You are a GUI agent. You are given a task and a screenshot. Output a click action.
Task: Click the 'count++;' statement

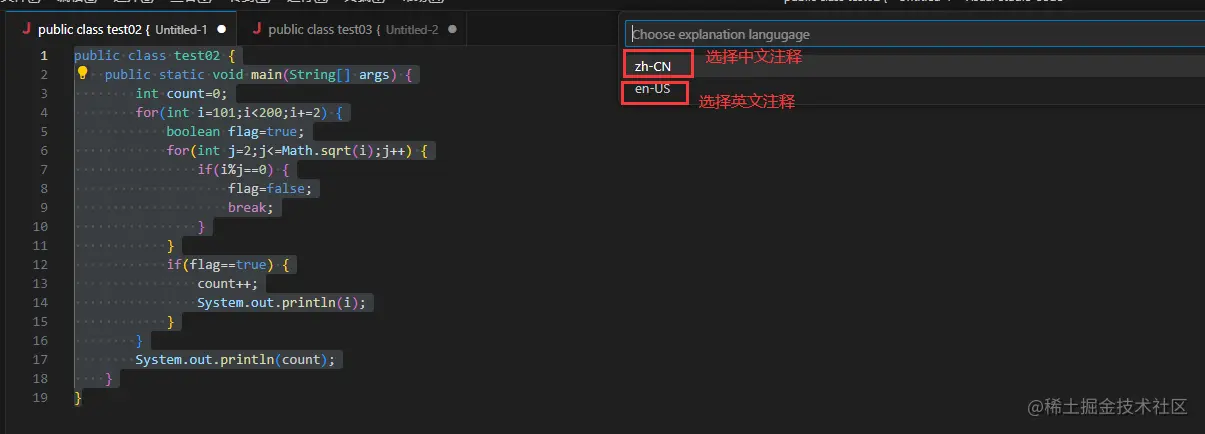pos(228,283)
